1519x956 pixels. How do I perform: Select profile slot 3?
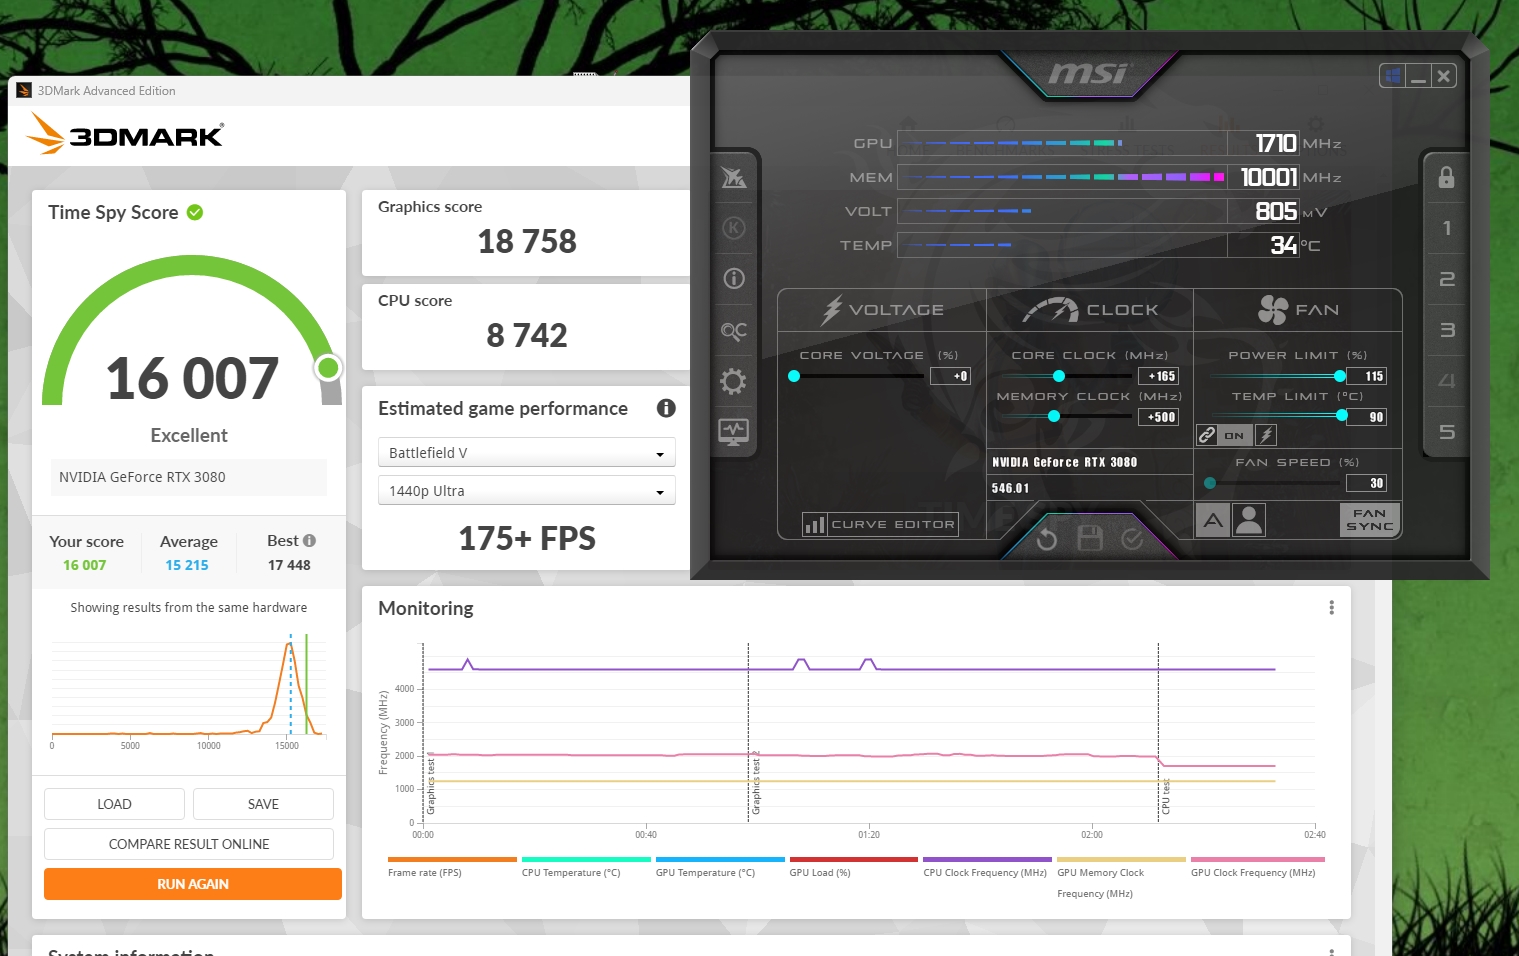click(1446, 330)
